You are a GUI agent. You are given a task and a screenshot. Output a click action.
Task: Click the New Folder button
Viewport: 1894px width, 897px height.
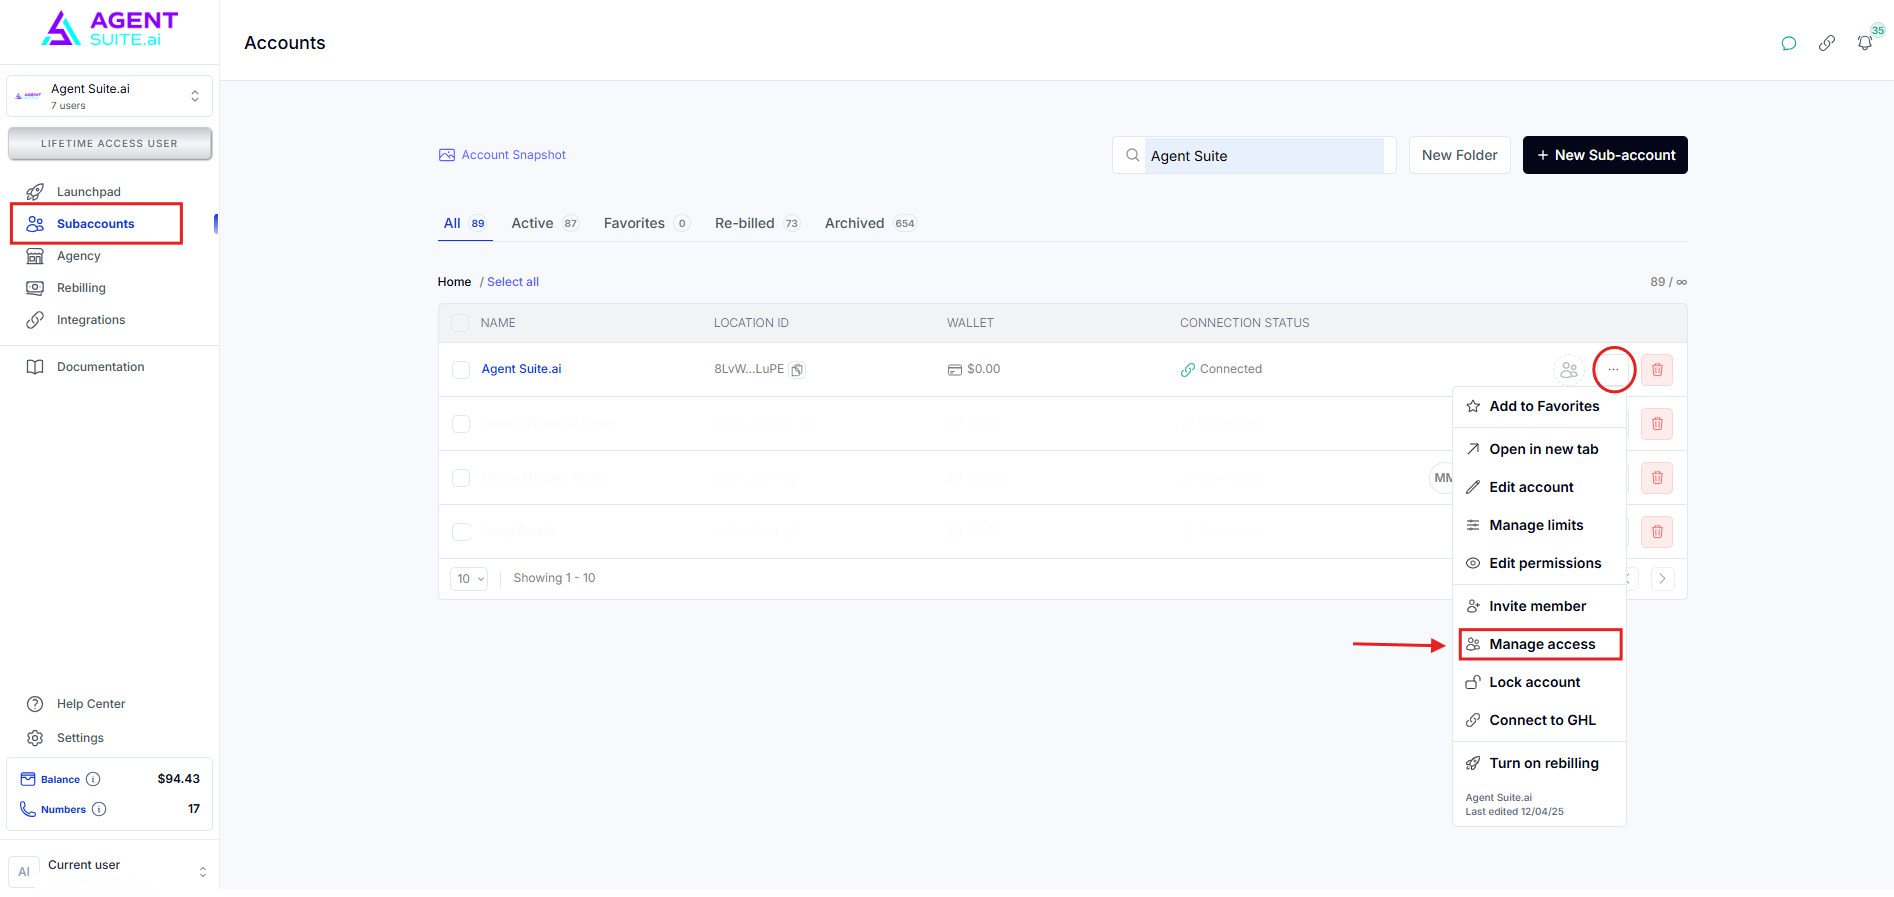tap(1459, 155)
